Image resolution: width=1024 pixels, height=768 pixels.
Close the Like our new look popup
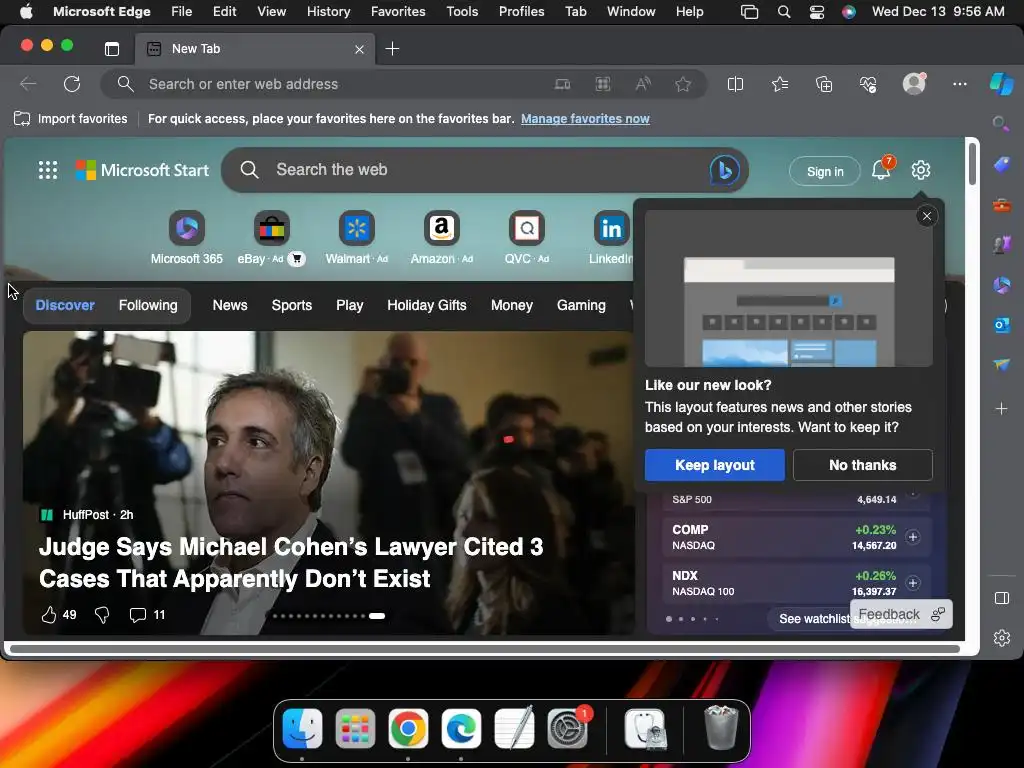tap(927, 216)
